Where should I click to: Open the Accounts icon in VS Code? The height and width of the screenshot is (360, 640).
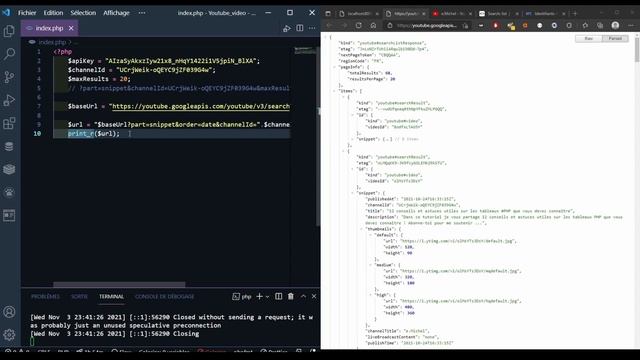tap(9, 312)
